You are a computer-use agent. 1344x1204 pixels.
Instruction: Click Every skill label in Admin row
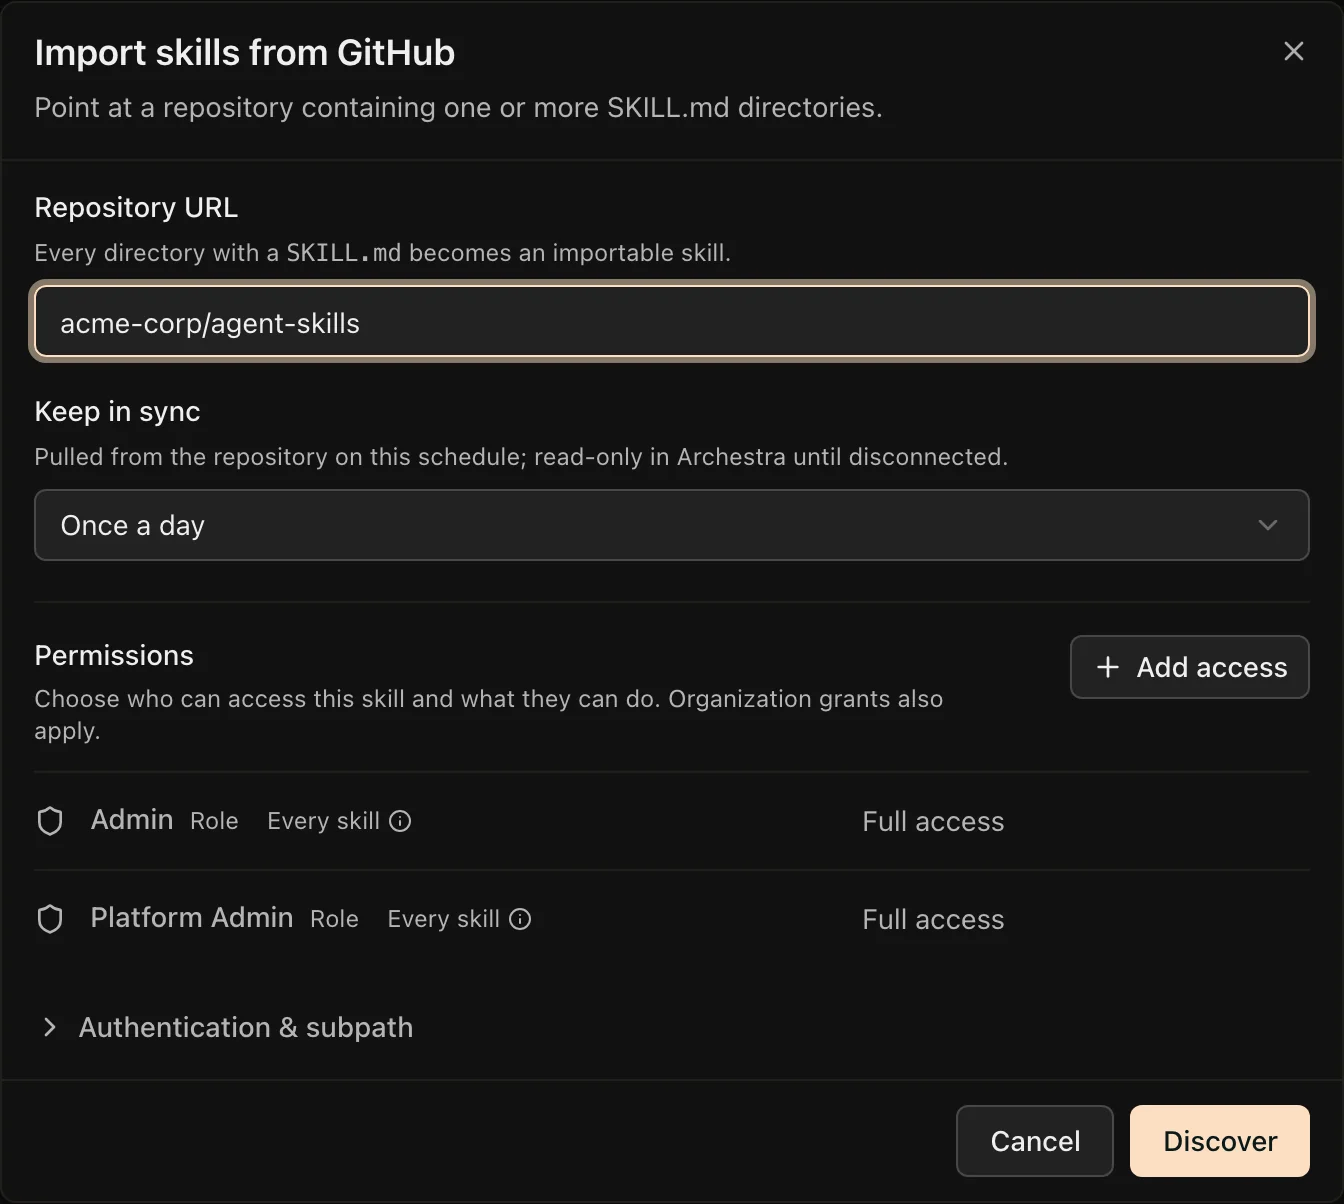point(323,821)
